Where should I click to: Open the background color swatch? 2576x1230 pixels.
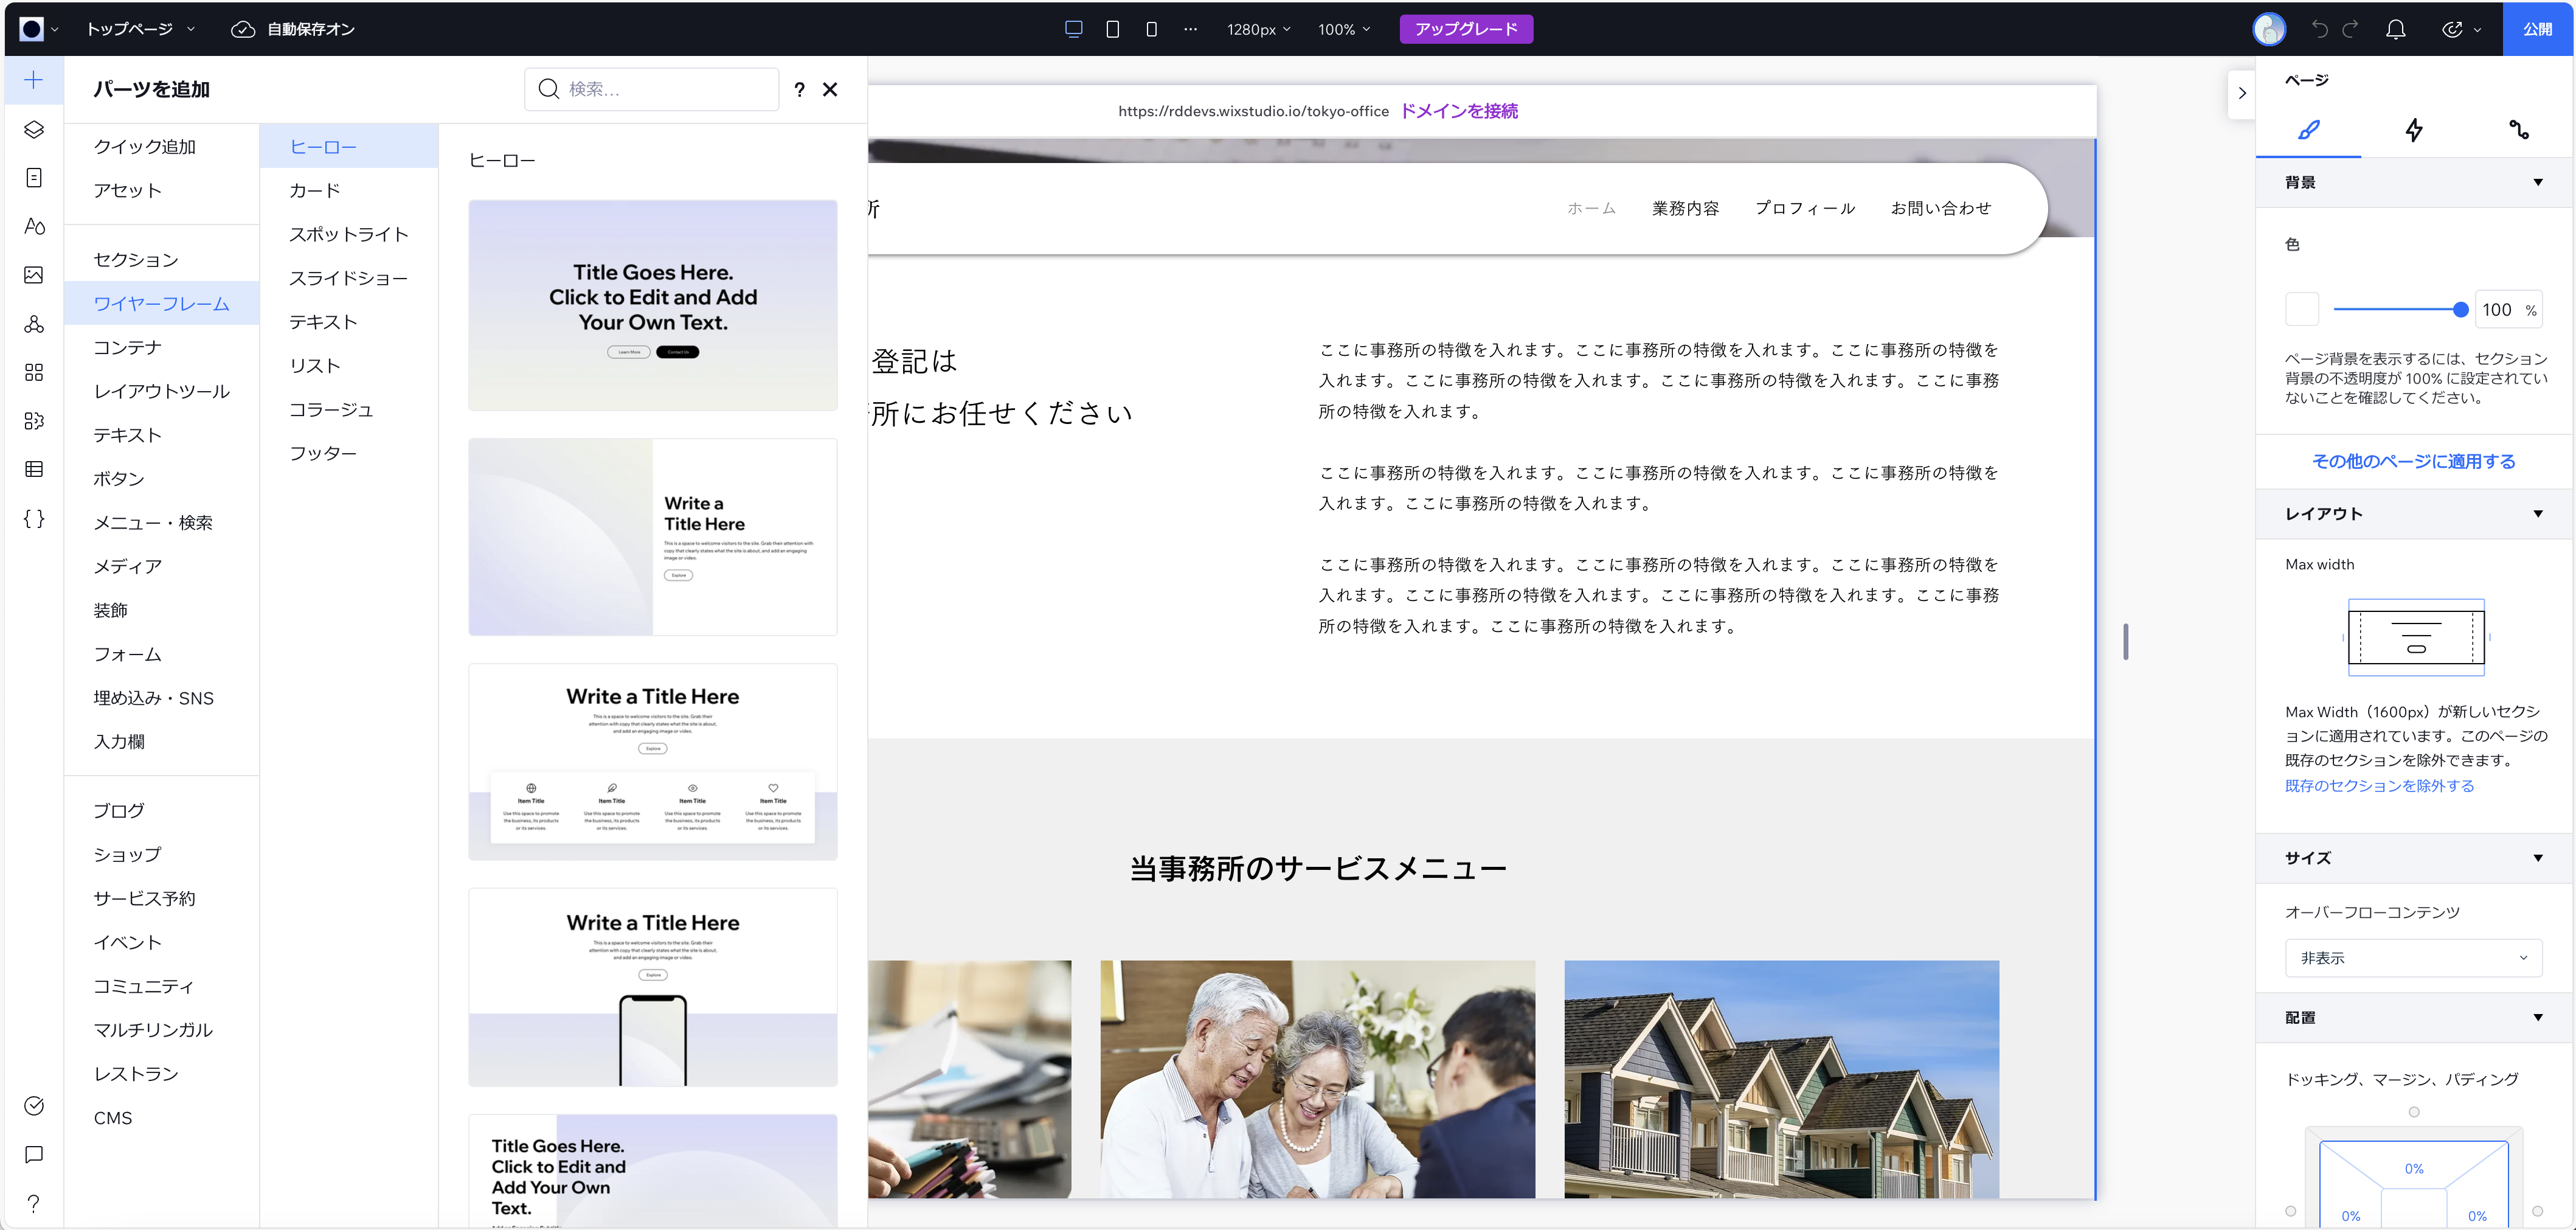coord(2302,309)
